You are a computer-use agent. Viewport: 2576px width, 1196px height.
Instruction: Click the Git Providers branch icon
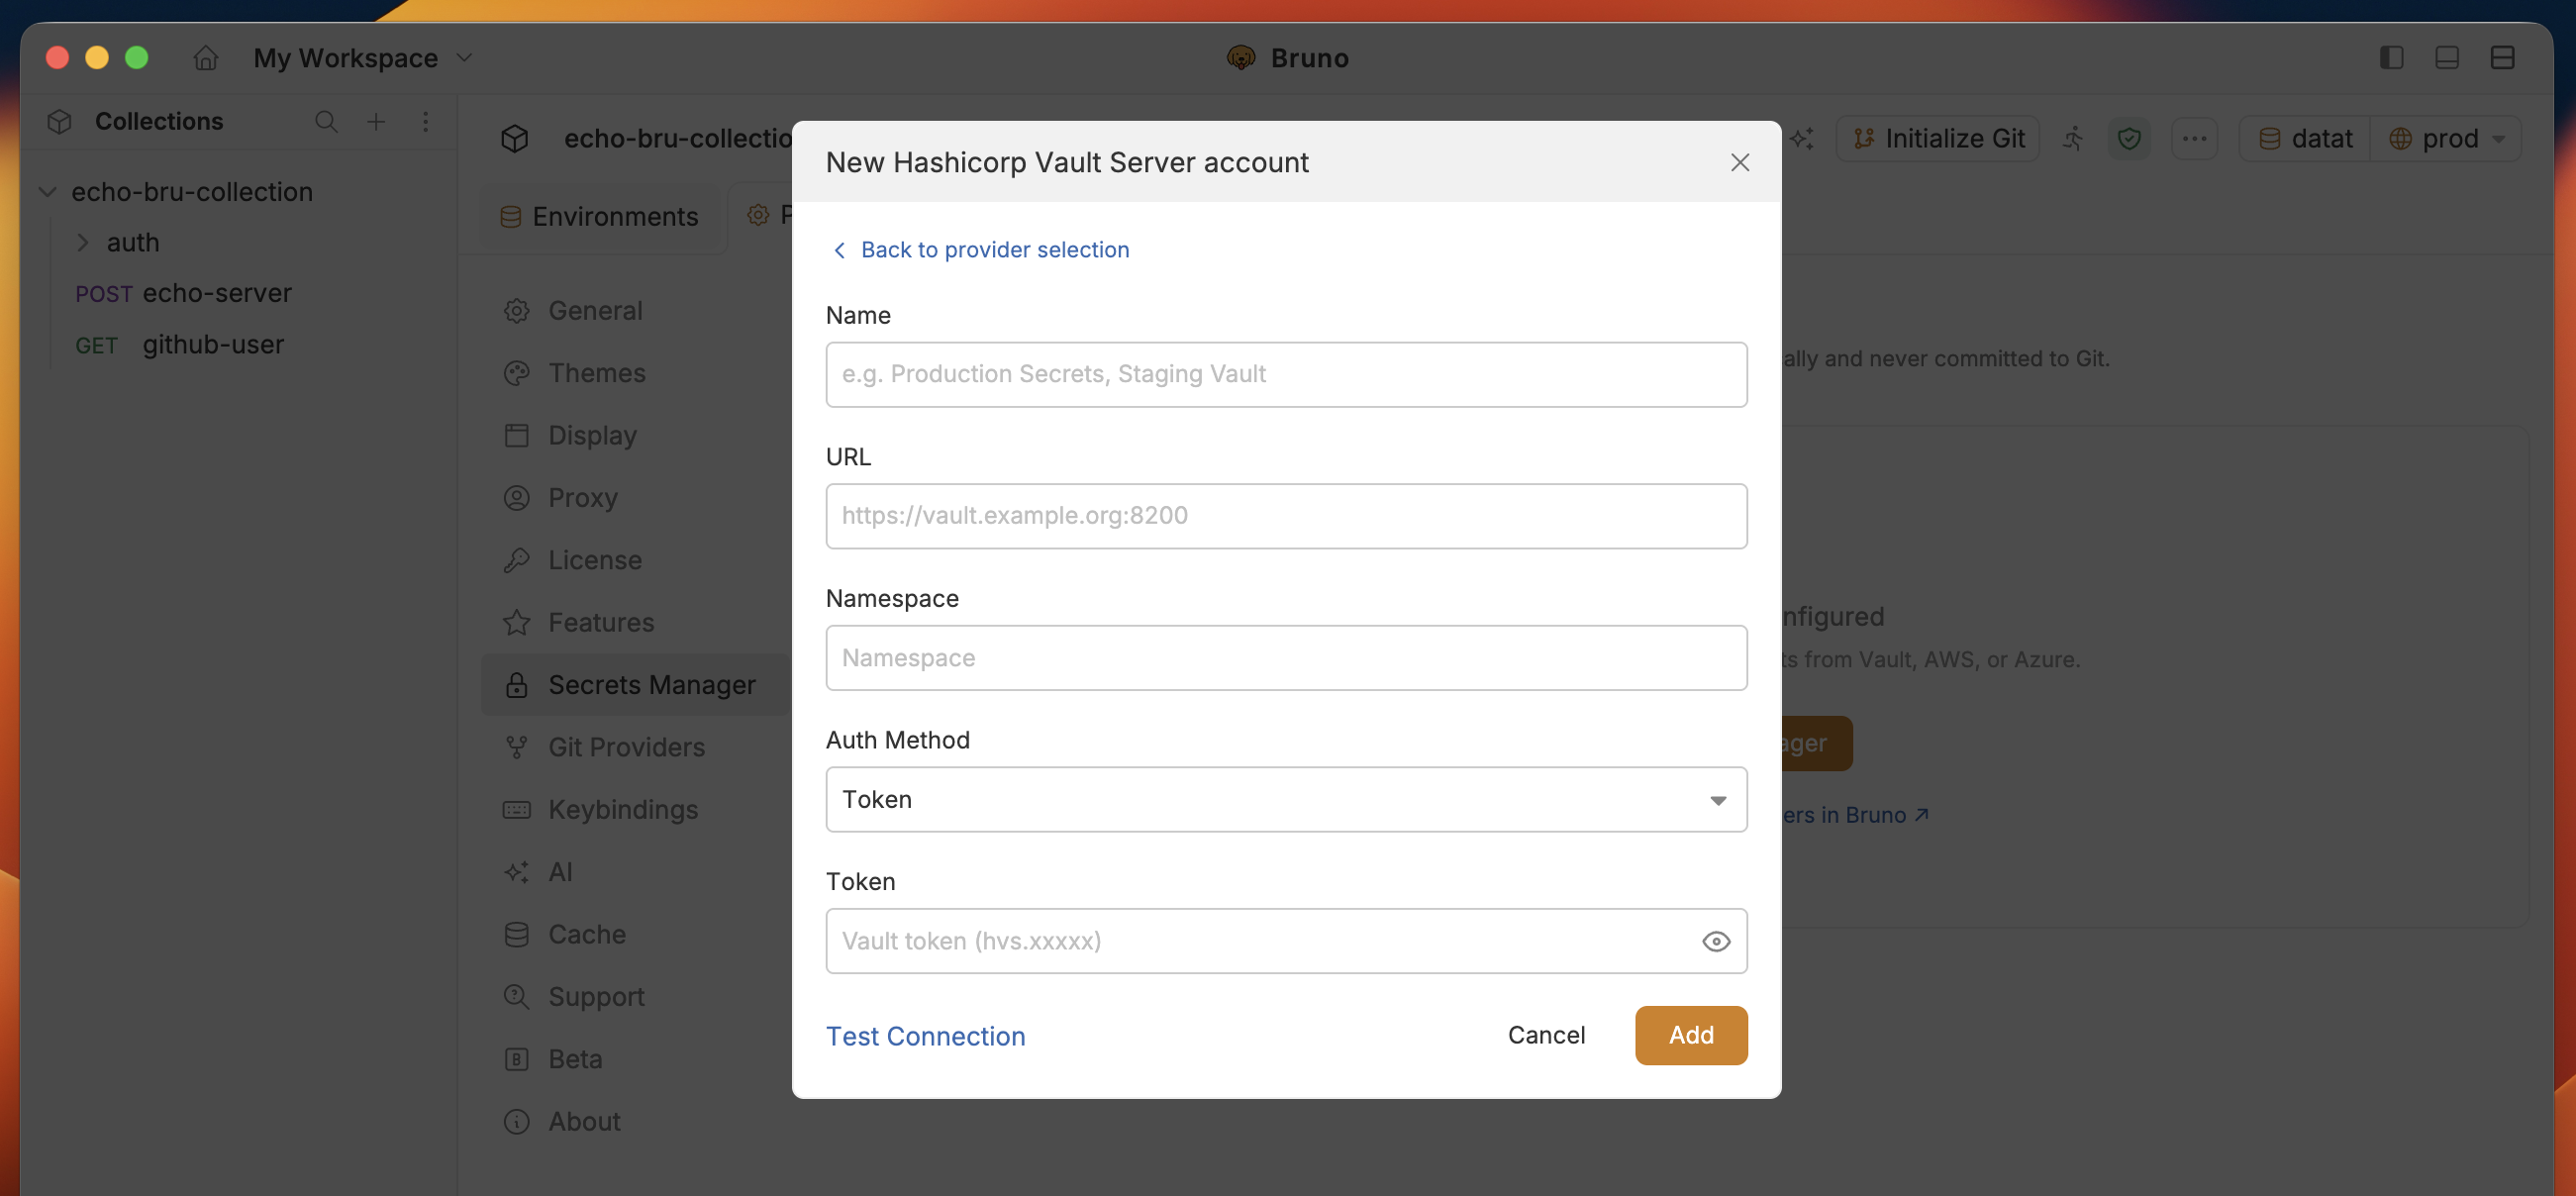click(517, 748)
